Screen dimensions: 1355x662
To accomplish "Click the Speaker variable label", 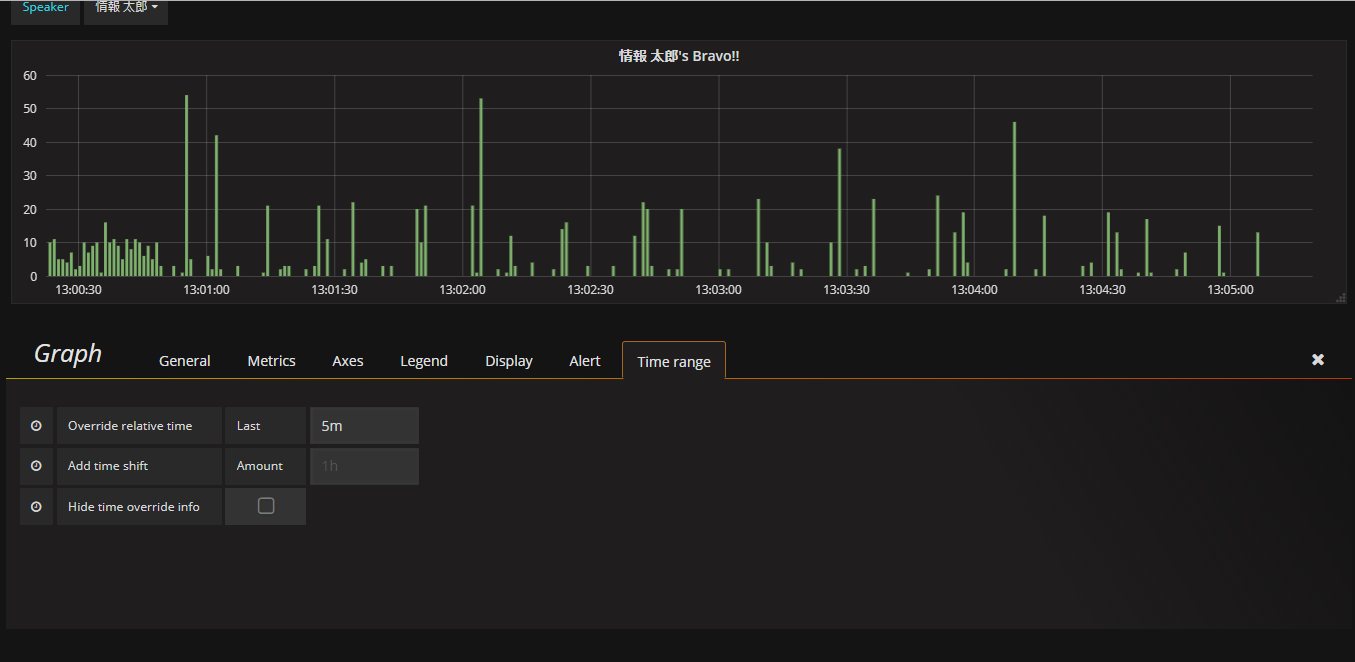I will 46,8.
